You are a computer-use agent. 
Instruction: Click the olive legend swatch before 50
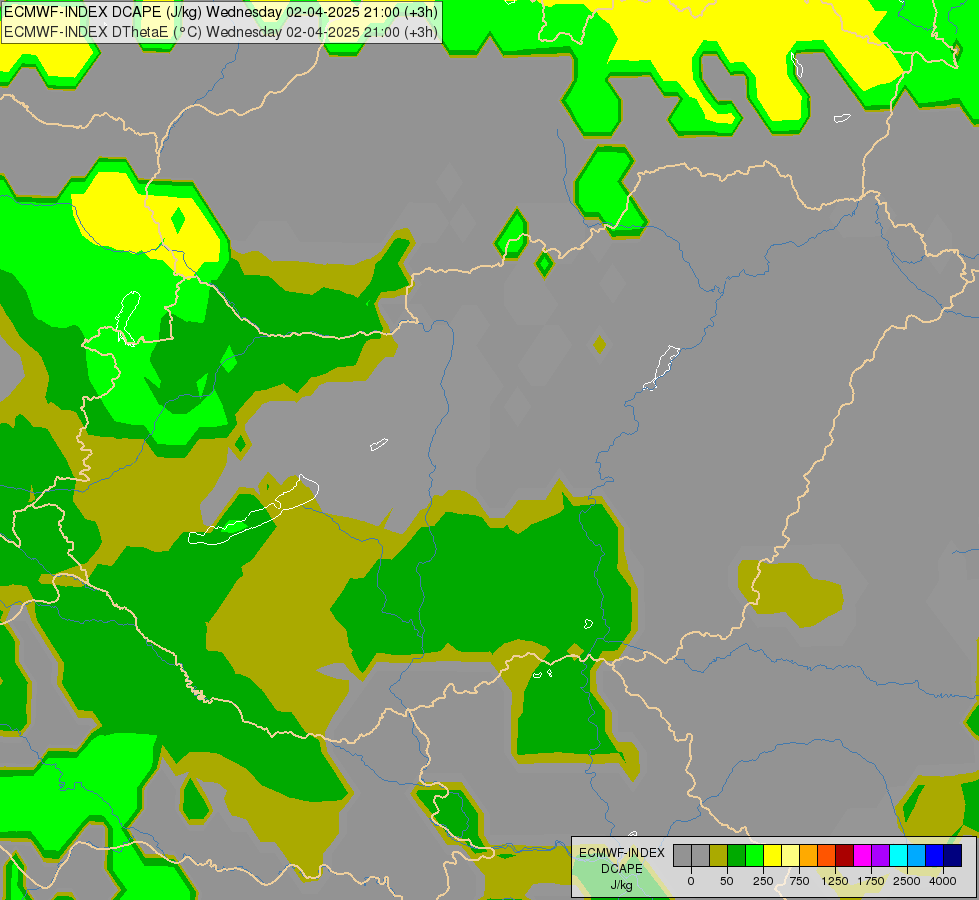click(x=718, y=856)
